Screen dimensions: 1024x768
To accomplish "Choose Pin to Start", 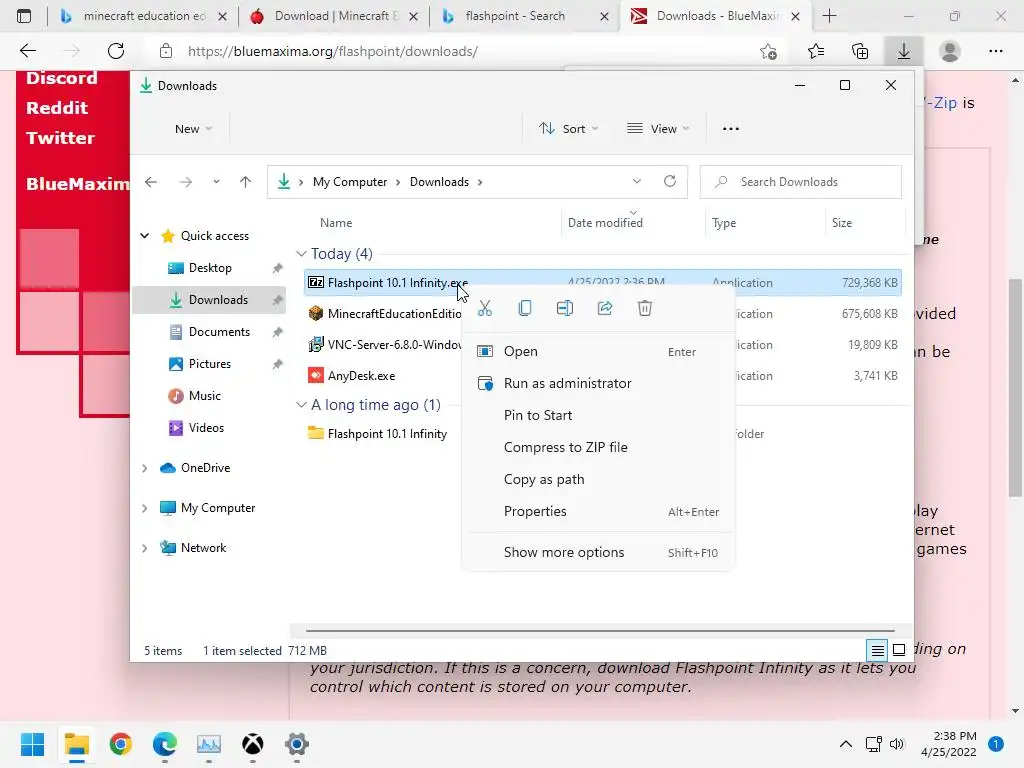I will [598, 415].
